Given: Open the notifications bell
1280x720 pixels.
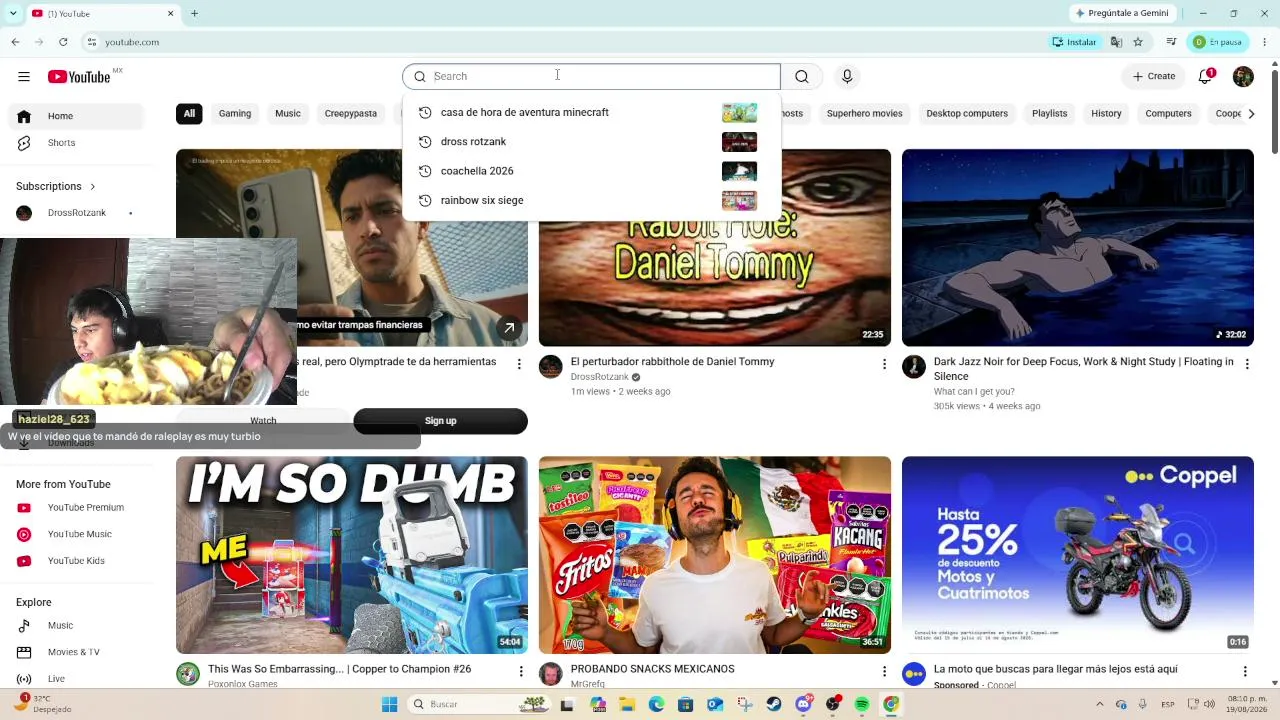Looking at the screenshot, I should 1206,77.
